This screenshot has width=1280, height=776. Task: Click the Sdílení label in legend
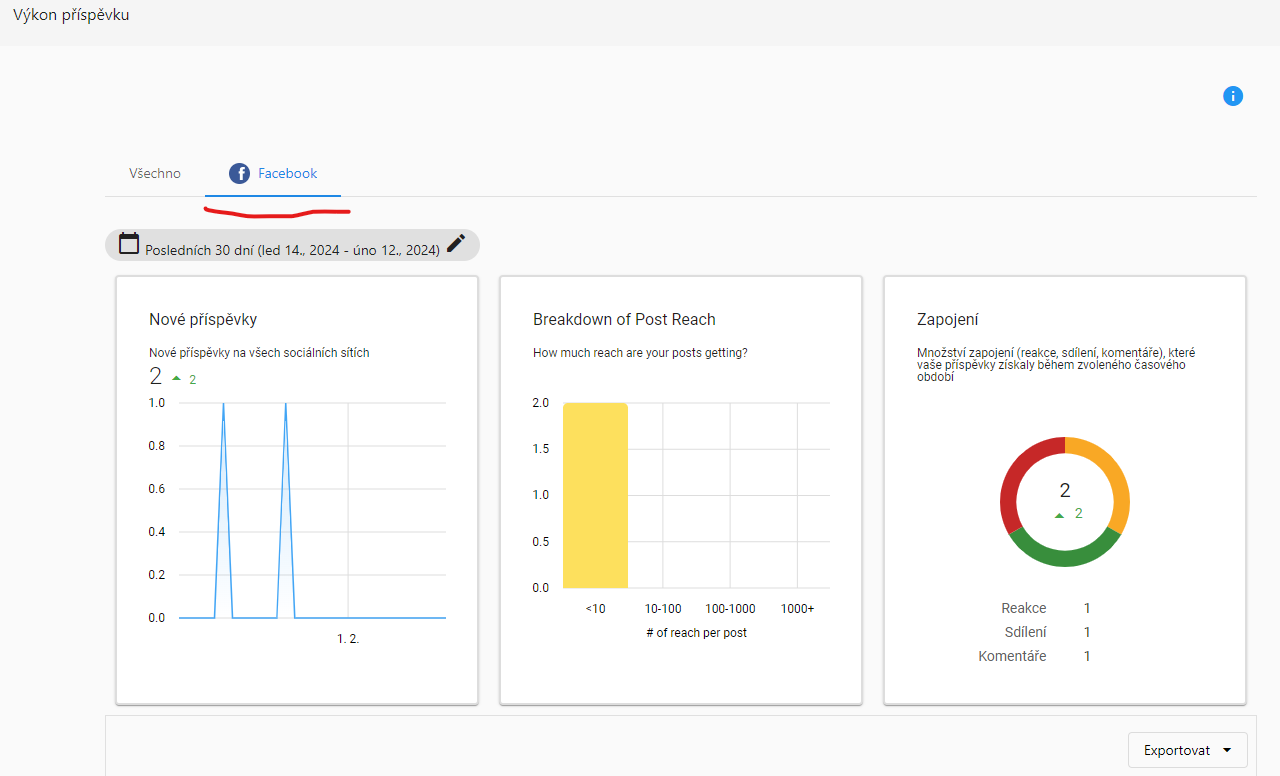click(1026, 632)
